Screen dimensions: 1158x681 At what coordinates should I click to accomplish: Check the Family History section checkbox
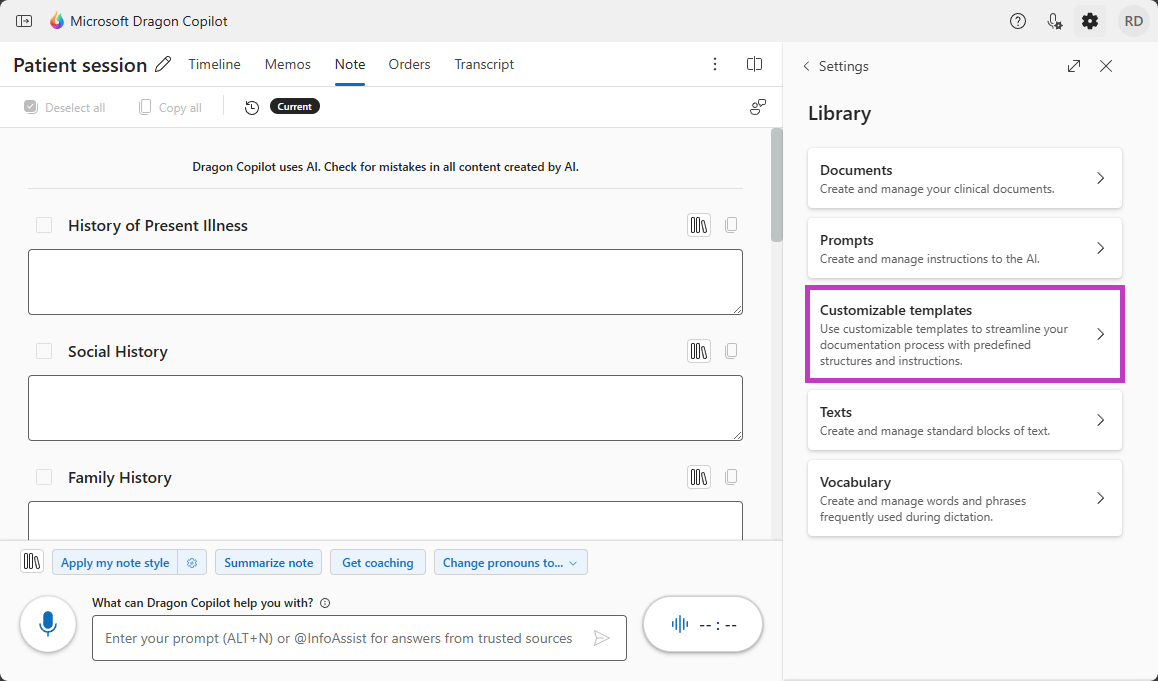(x=44, y=477)
